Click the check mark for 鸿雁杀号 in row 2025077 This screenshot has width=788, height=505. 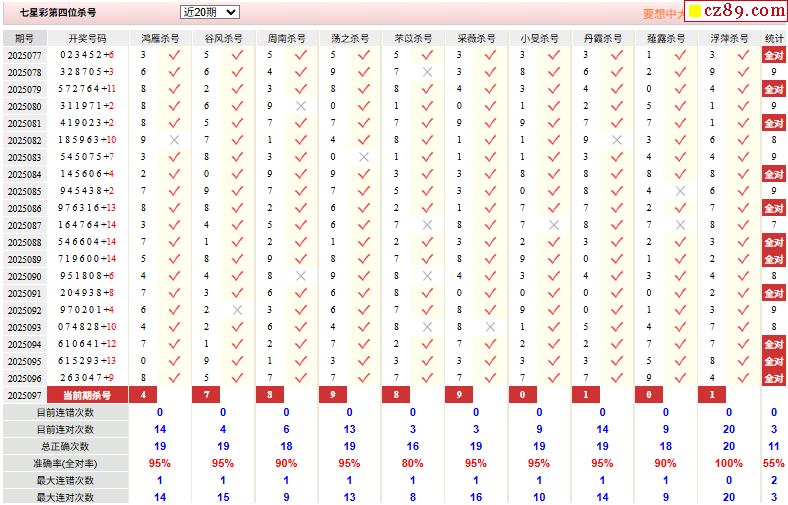174,55
